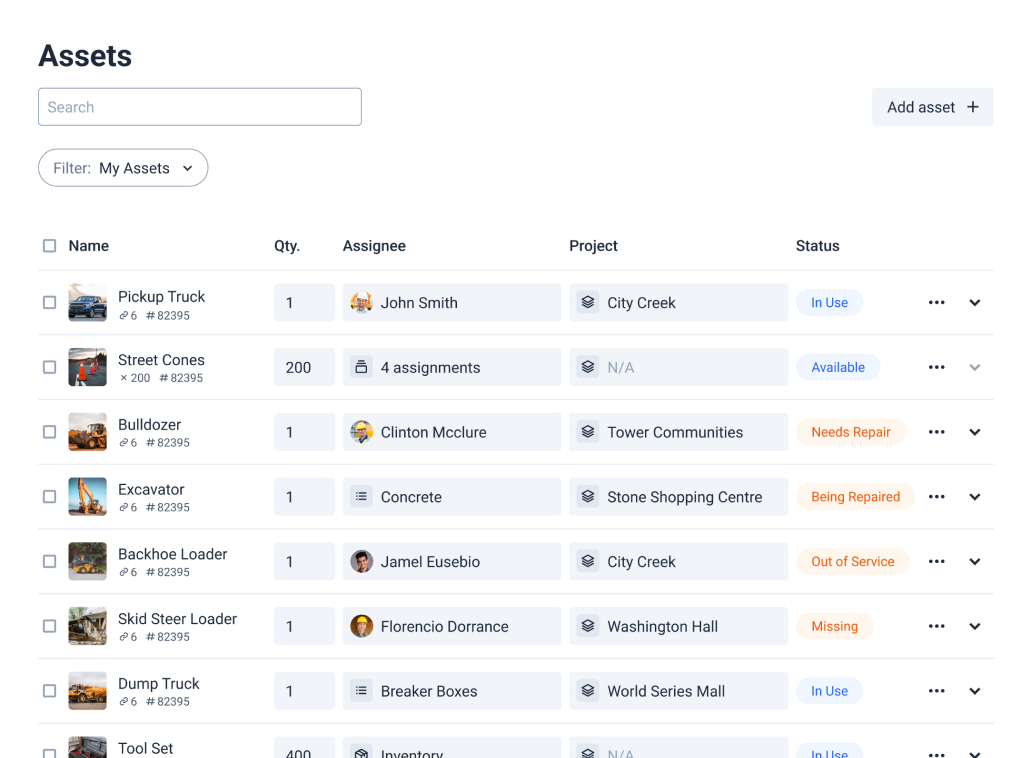Check the Excavator row checkbox

click(49, 497)
